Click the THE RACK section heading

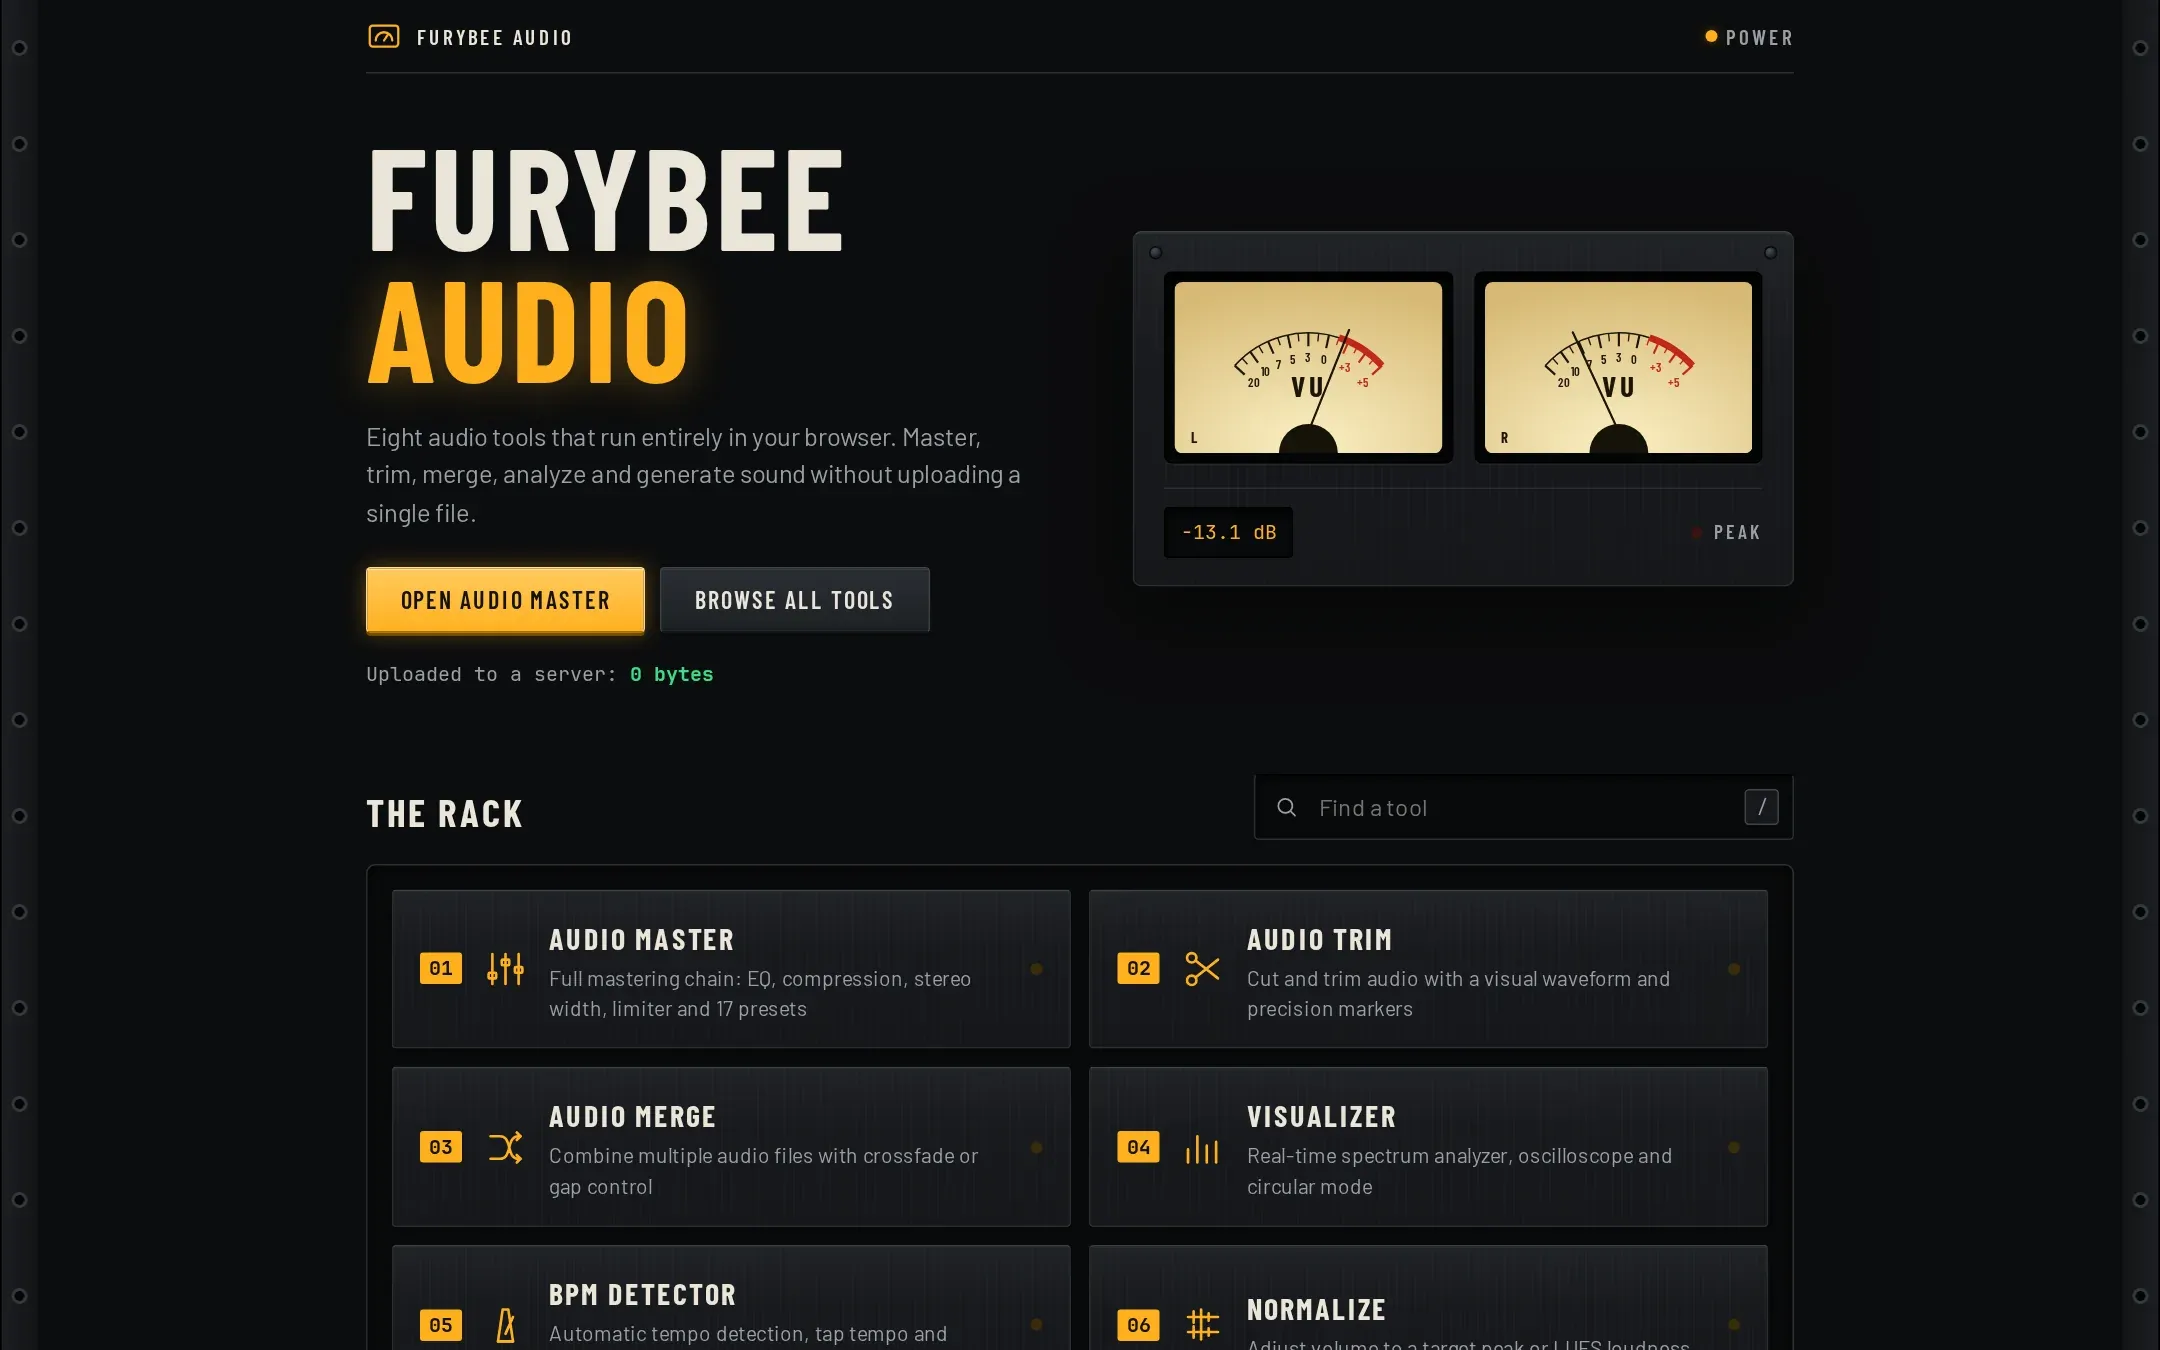pyautogui.click(x=444, y=814)
